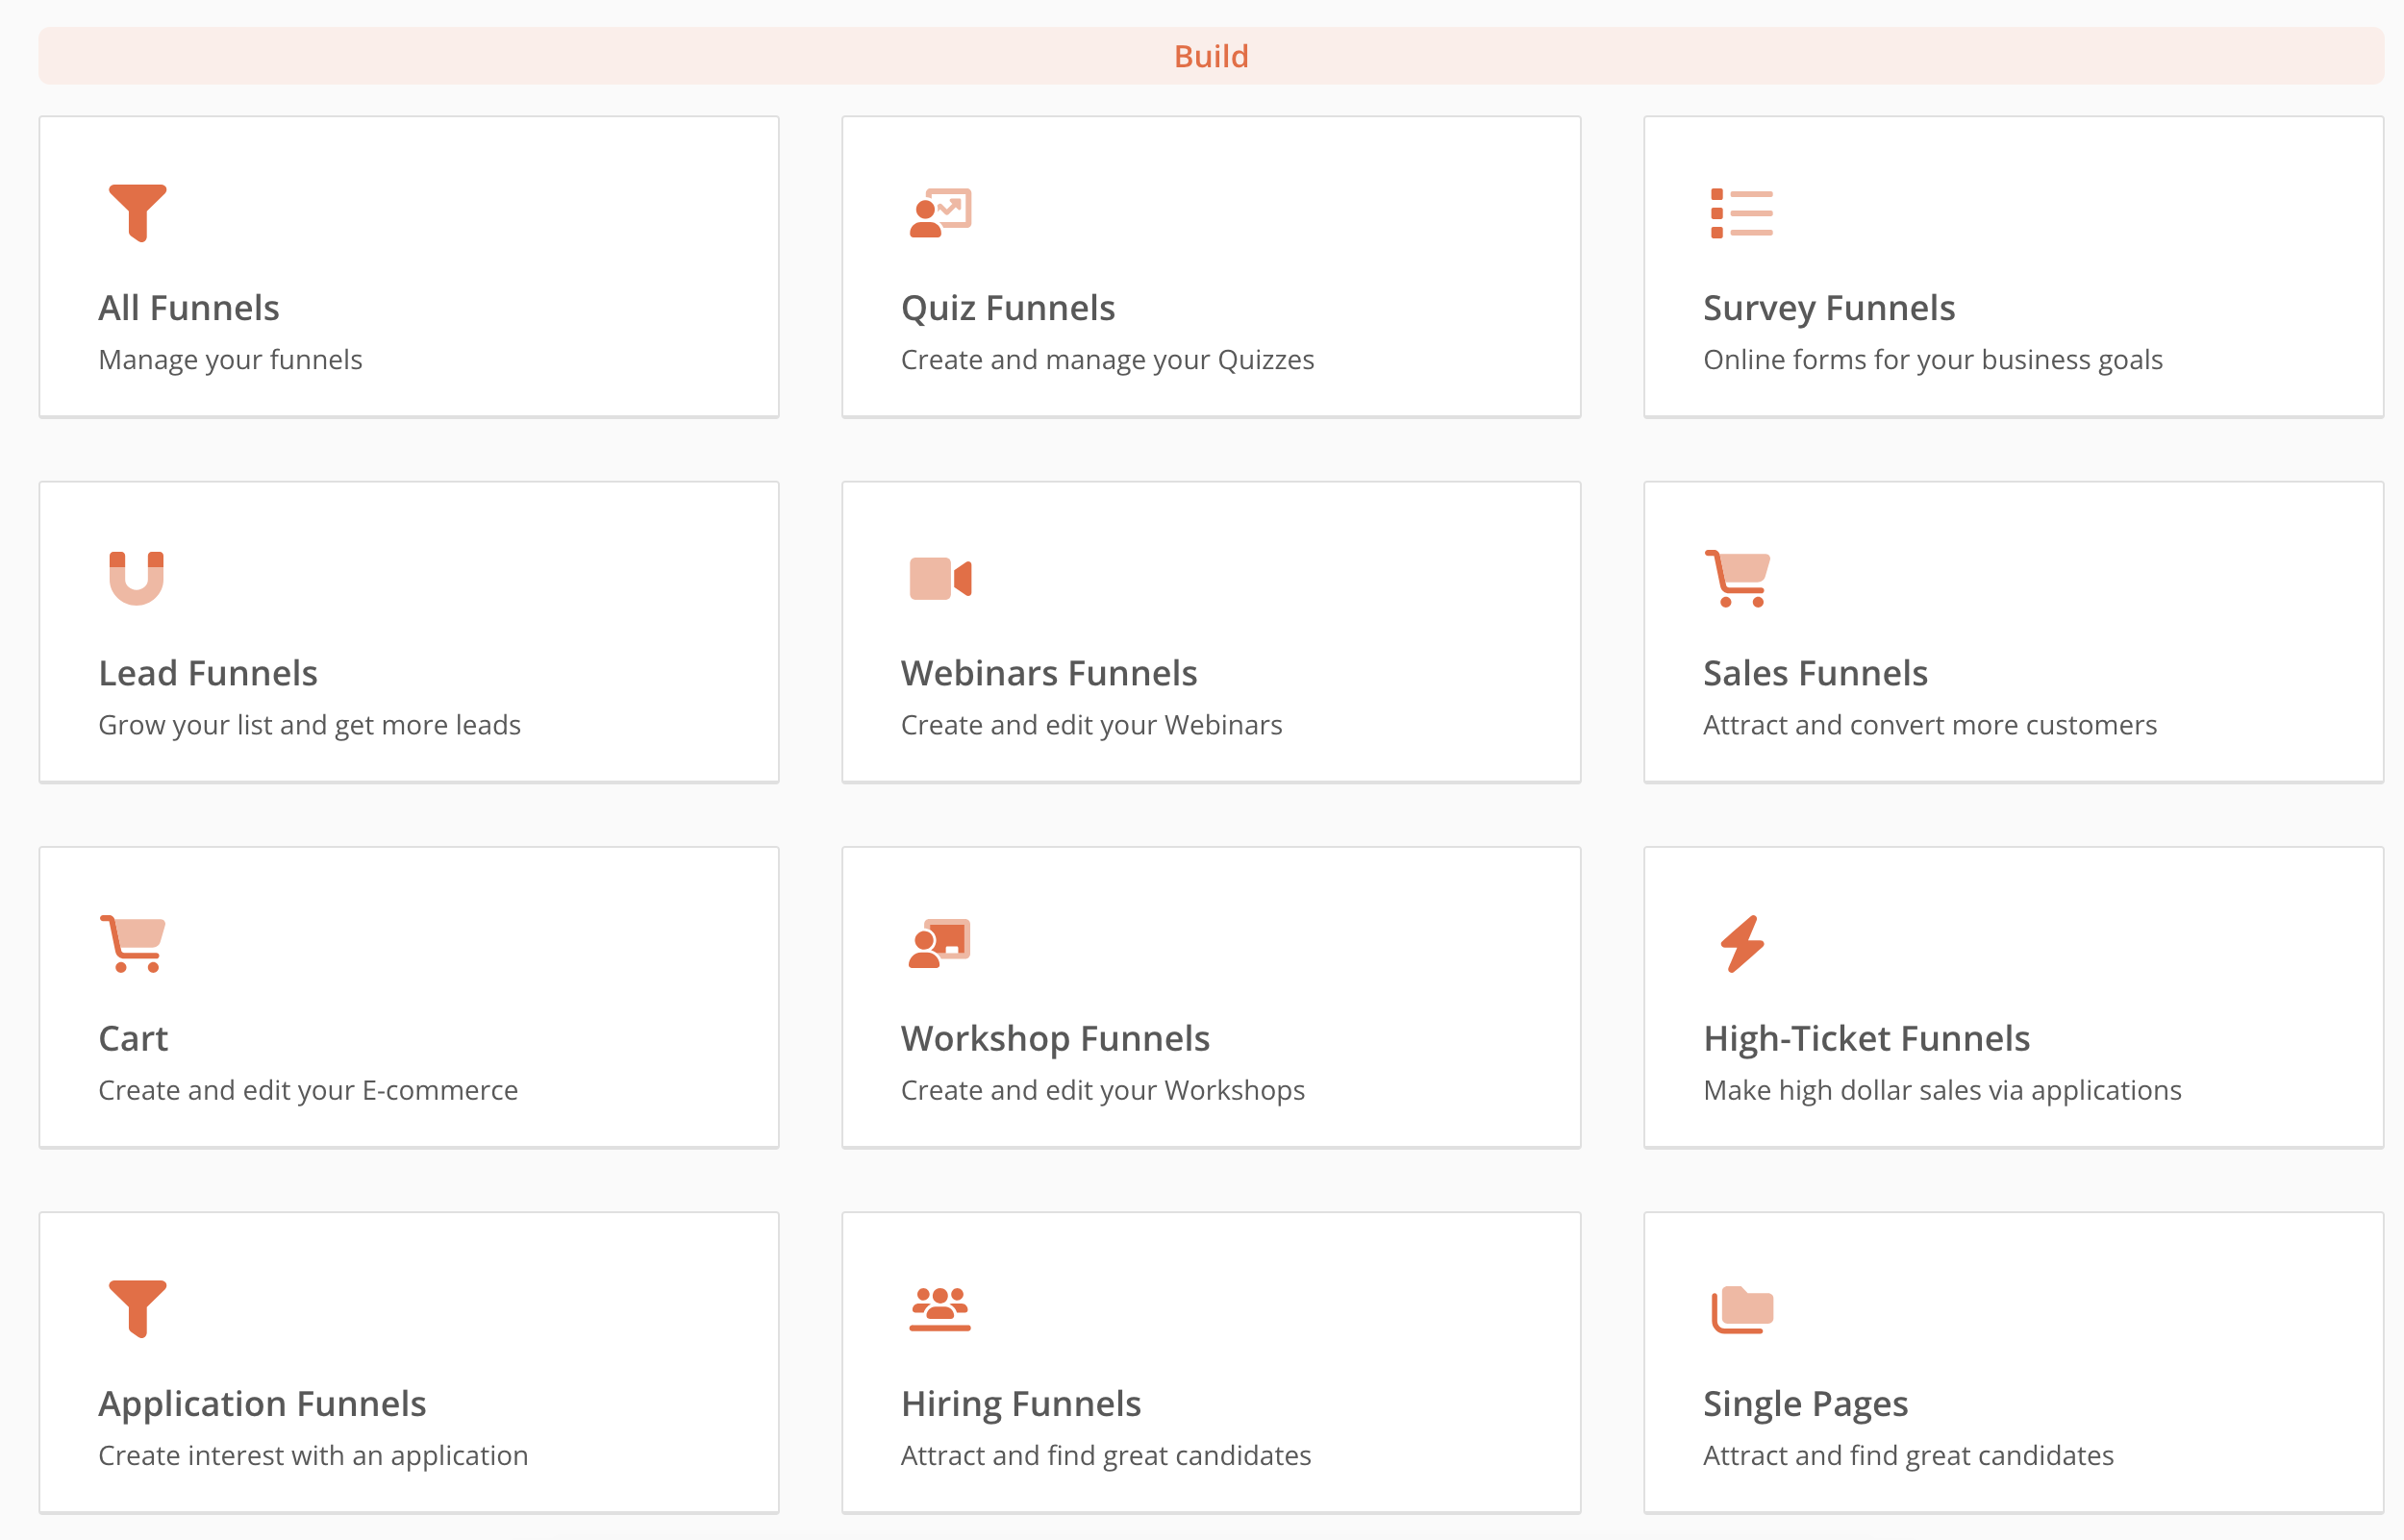The width and height of the screenshot is (2404, 1540).
Task: Click the Workshop Funnels instructor icon
Action: coord(940,943)
